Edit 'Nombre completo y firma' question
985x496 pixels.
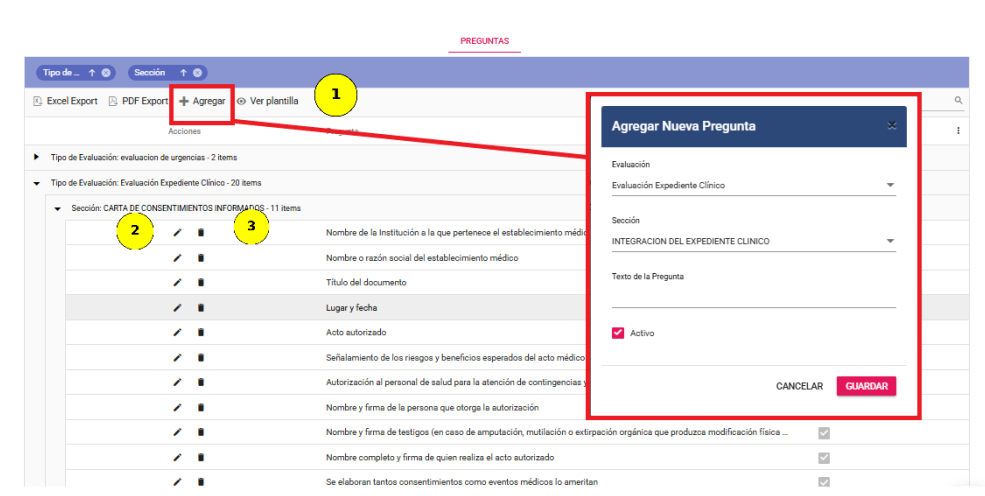point(177,457)
